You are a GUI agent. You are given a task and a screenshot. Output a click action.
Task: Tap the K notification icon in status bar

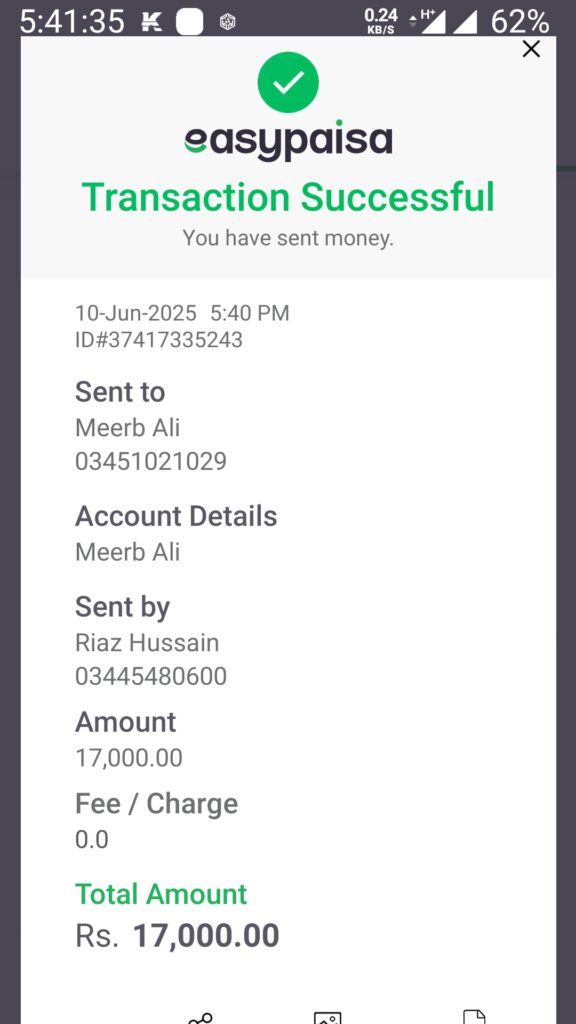pos(152,23)
